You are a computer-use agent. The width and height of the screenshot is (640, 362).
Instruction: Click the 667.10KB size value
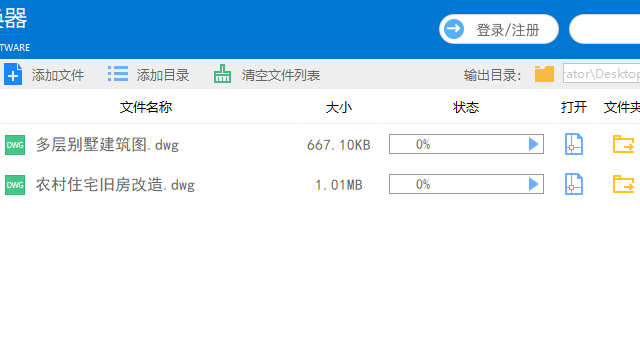pyautogui.click(x=339, y=145)
